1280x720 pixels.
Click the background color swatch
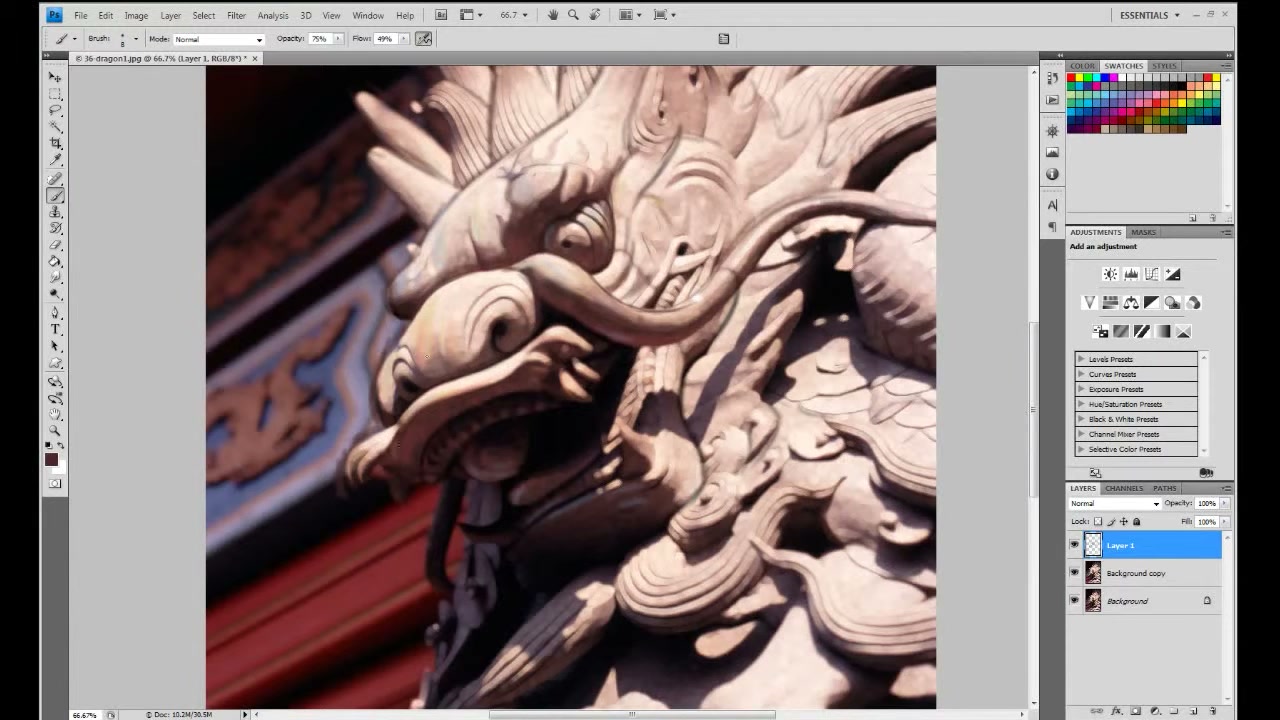pos(60,467)
